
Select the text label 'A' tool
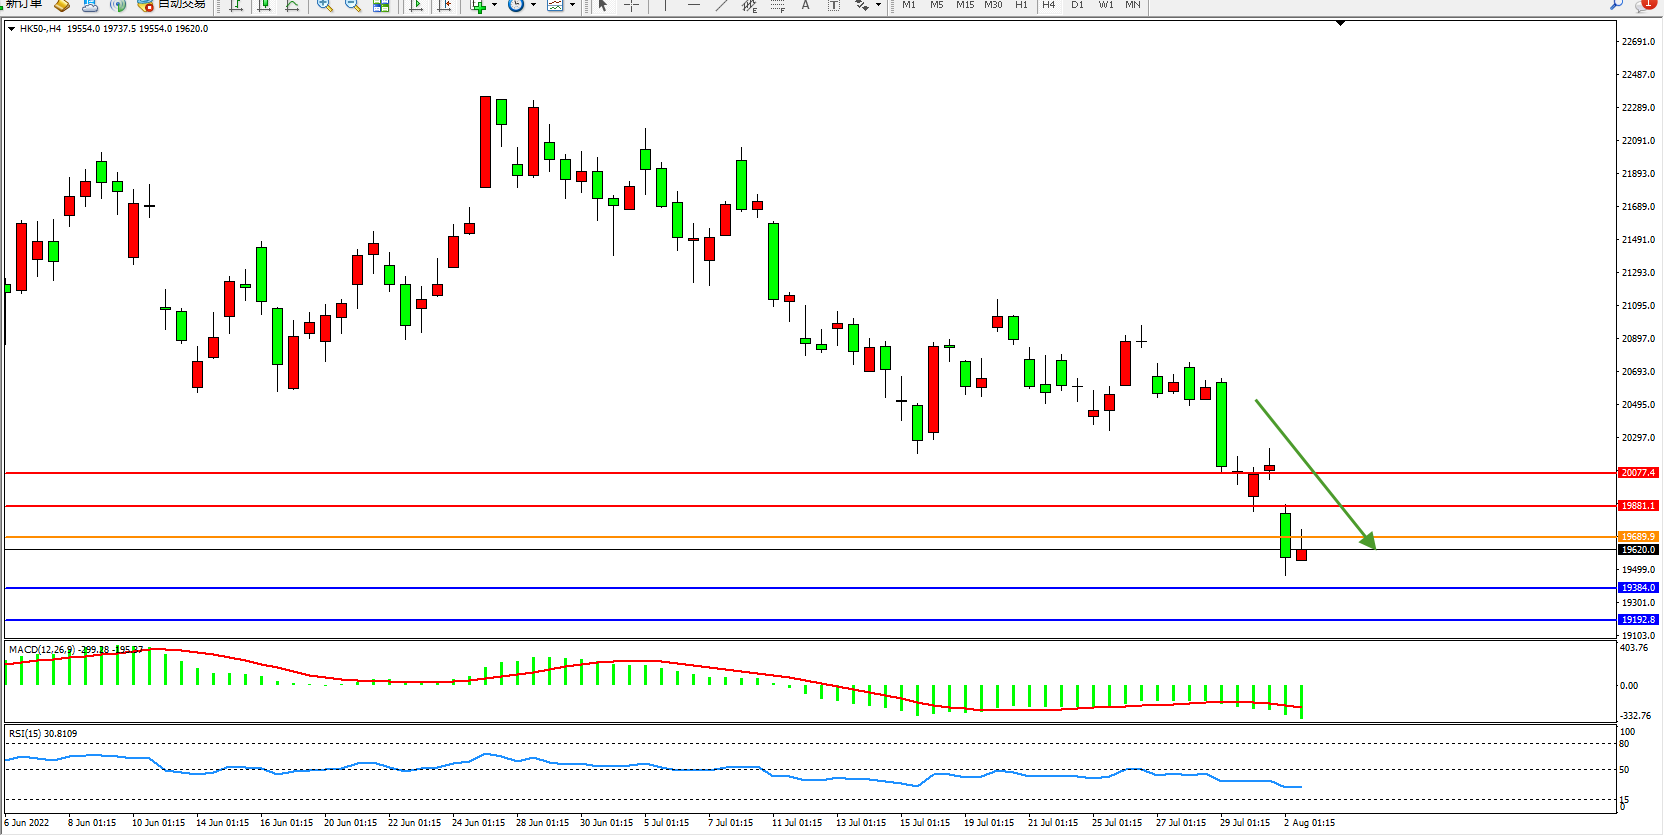point(805,5)
